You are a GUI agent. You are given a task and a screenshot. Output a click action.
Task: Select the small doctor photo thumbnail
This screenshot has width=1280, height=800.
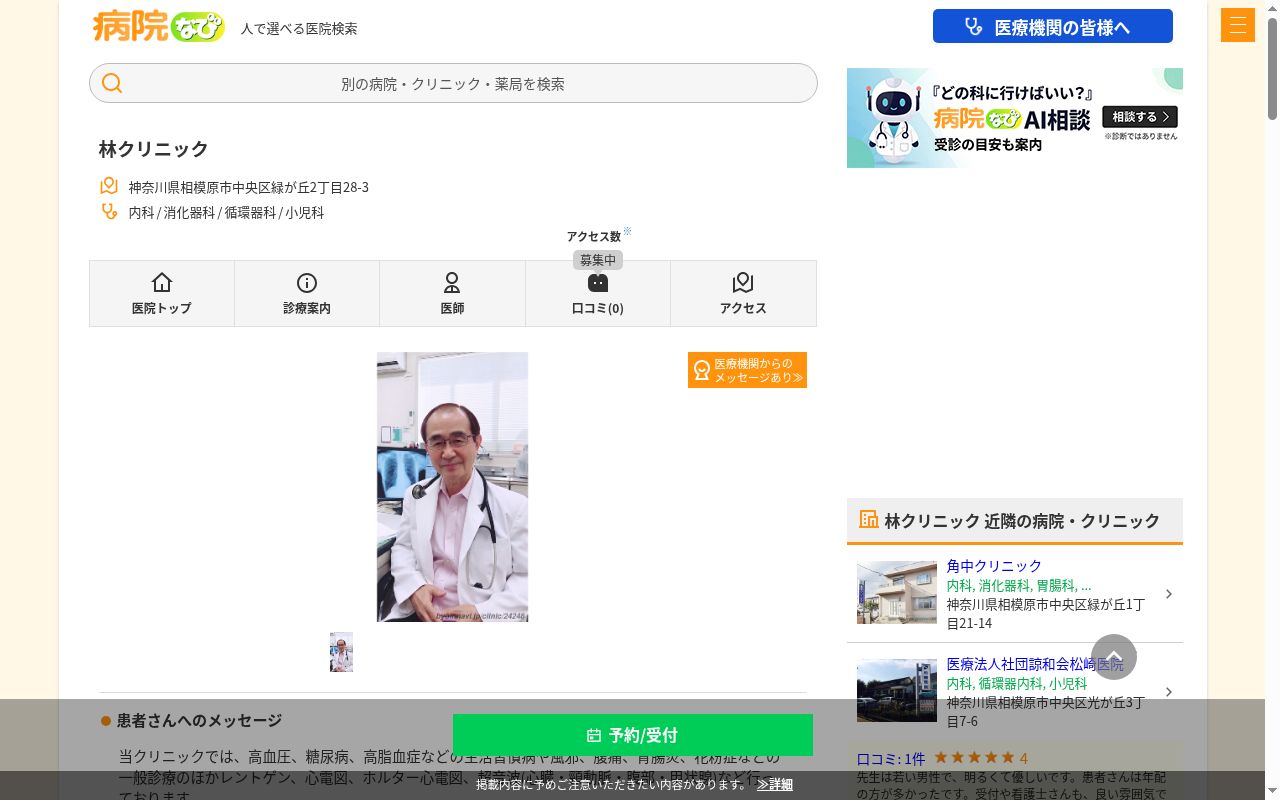(x=341, y=652)
